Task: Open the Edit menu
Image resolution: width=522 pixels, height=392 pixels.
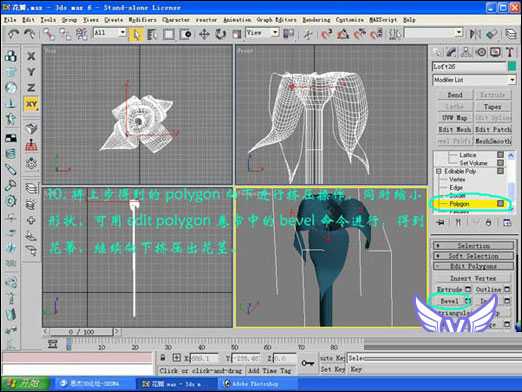Action: tap(28, 20)
